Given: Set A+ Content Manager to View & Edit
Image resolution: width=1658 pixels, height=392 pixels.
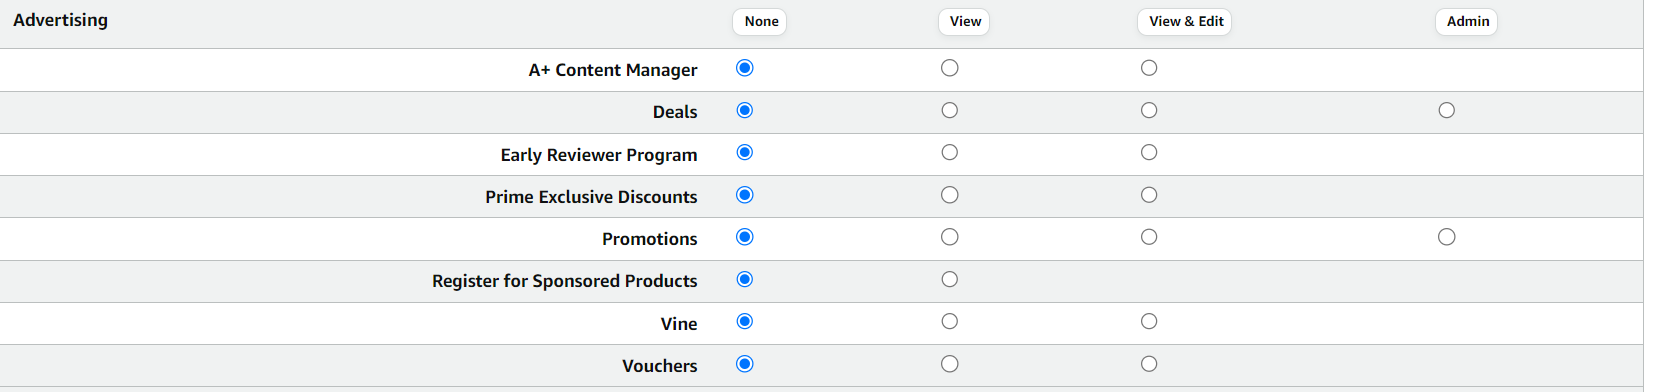Looking at the screenshot, I should (1149, 68).
